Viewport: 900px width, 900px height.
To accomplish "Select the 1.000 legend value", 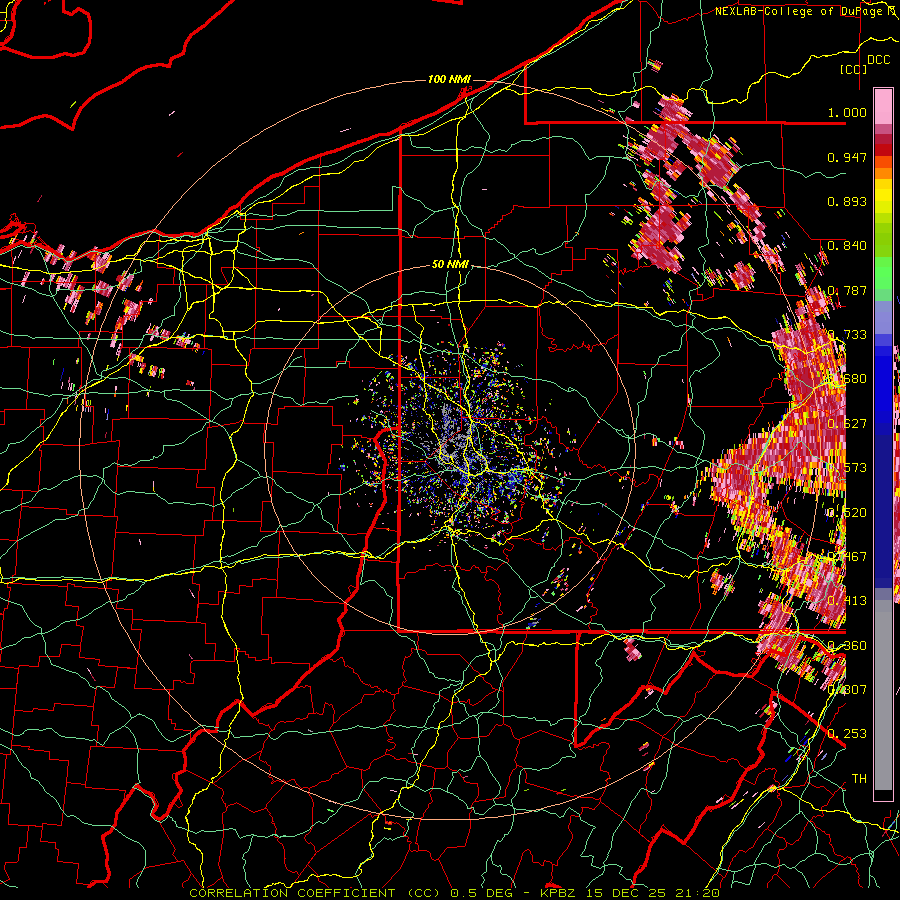I will (847, 112).
